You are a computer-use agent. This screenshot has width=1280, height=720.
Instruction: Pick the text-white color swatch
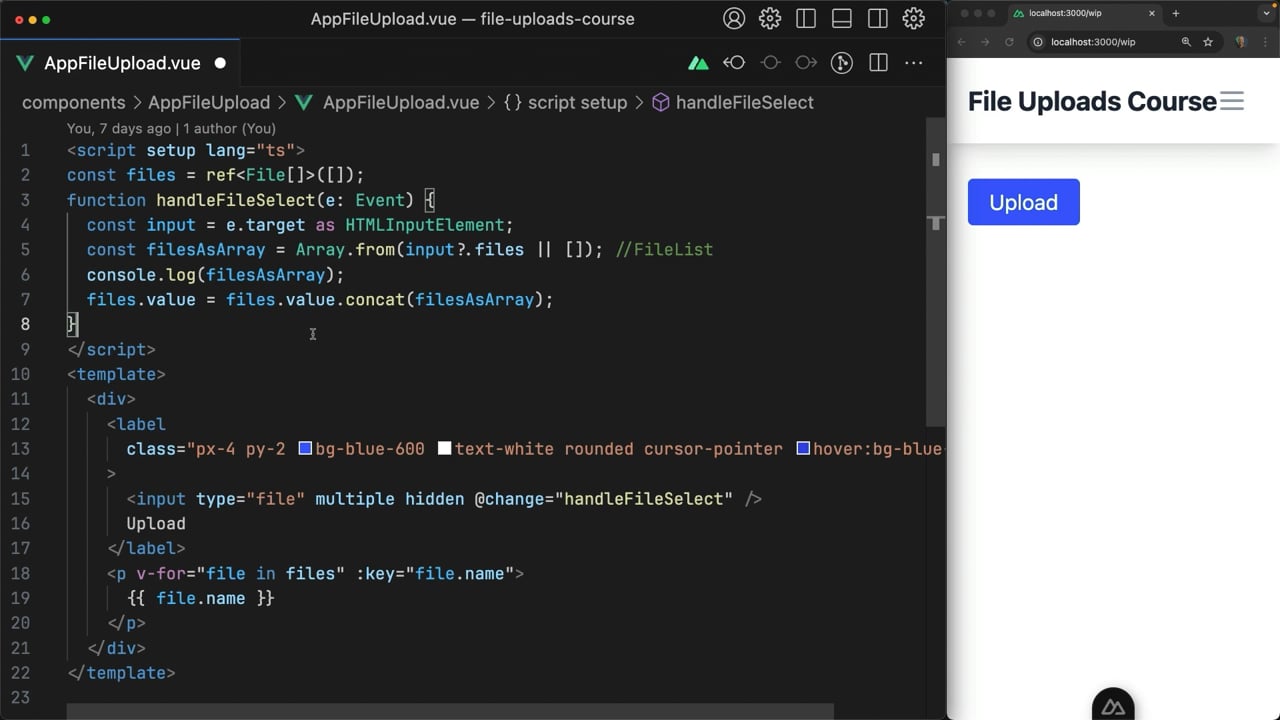pyautogui.click(x=445, y=449)
